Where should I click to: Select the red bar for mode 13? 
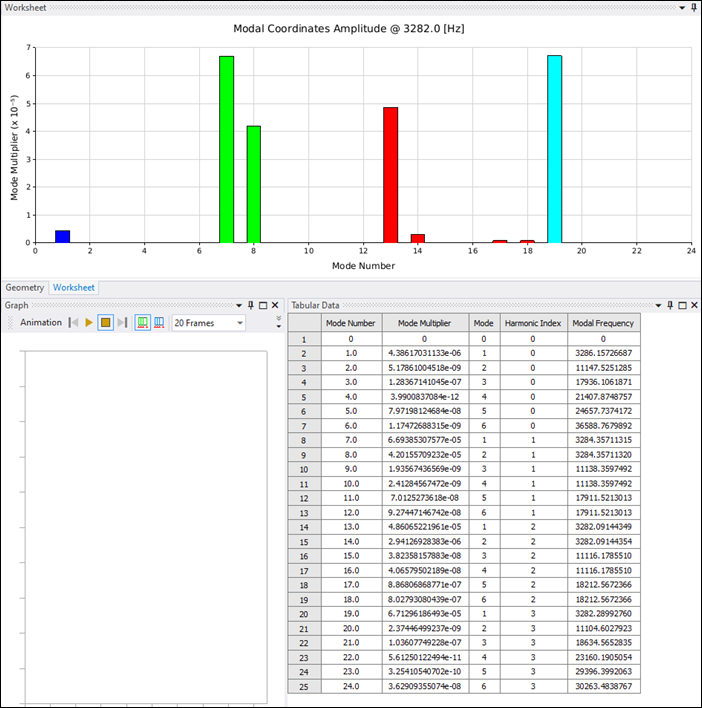pyautogui.click(x=391, y=175)
